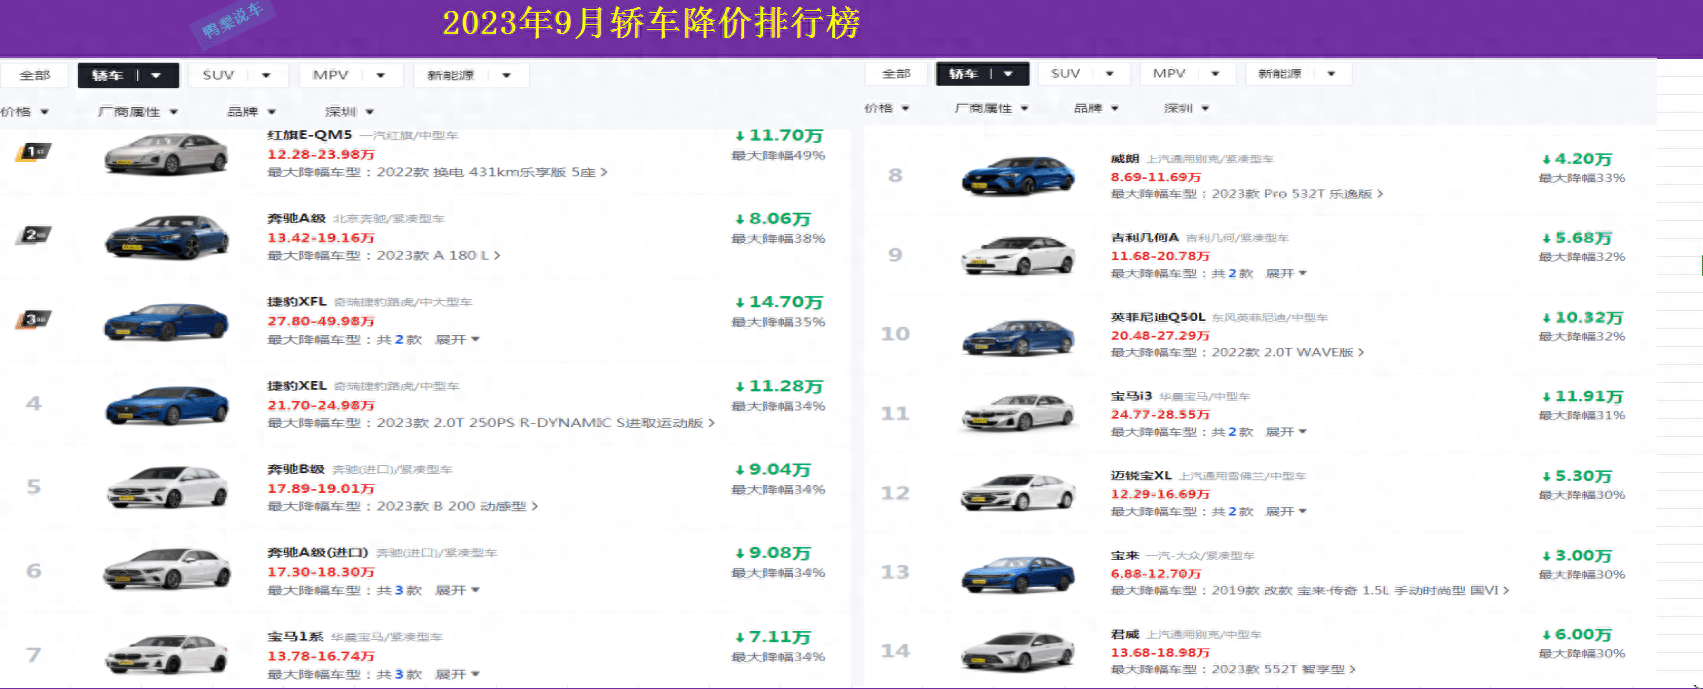1703x689 pixels.
Task: Open the 2022款 2.0T WAVE版 trim link
Action: [1287, 352]
